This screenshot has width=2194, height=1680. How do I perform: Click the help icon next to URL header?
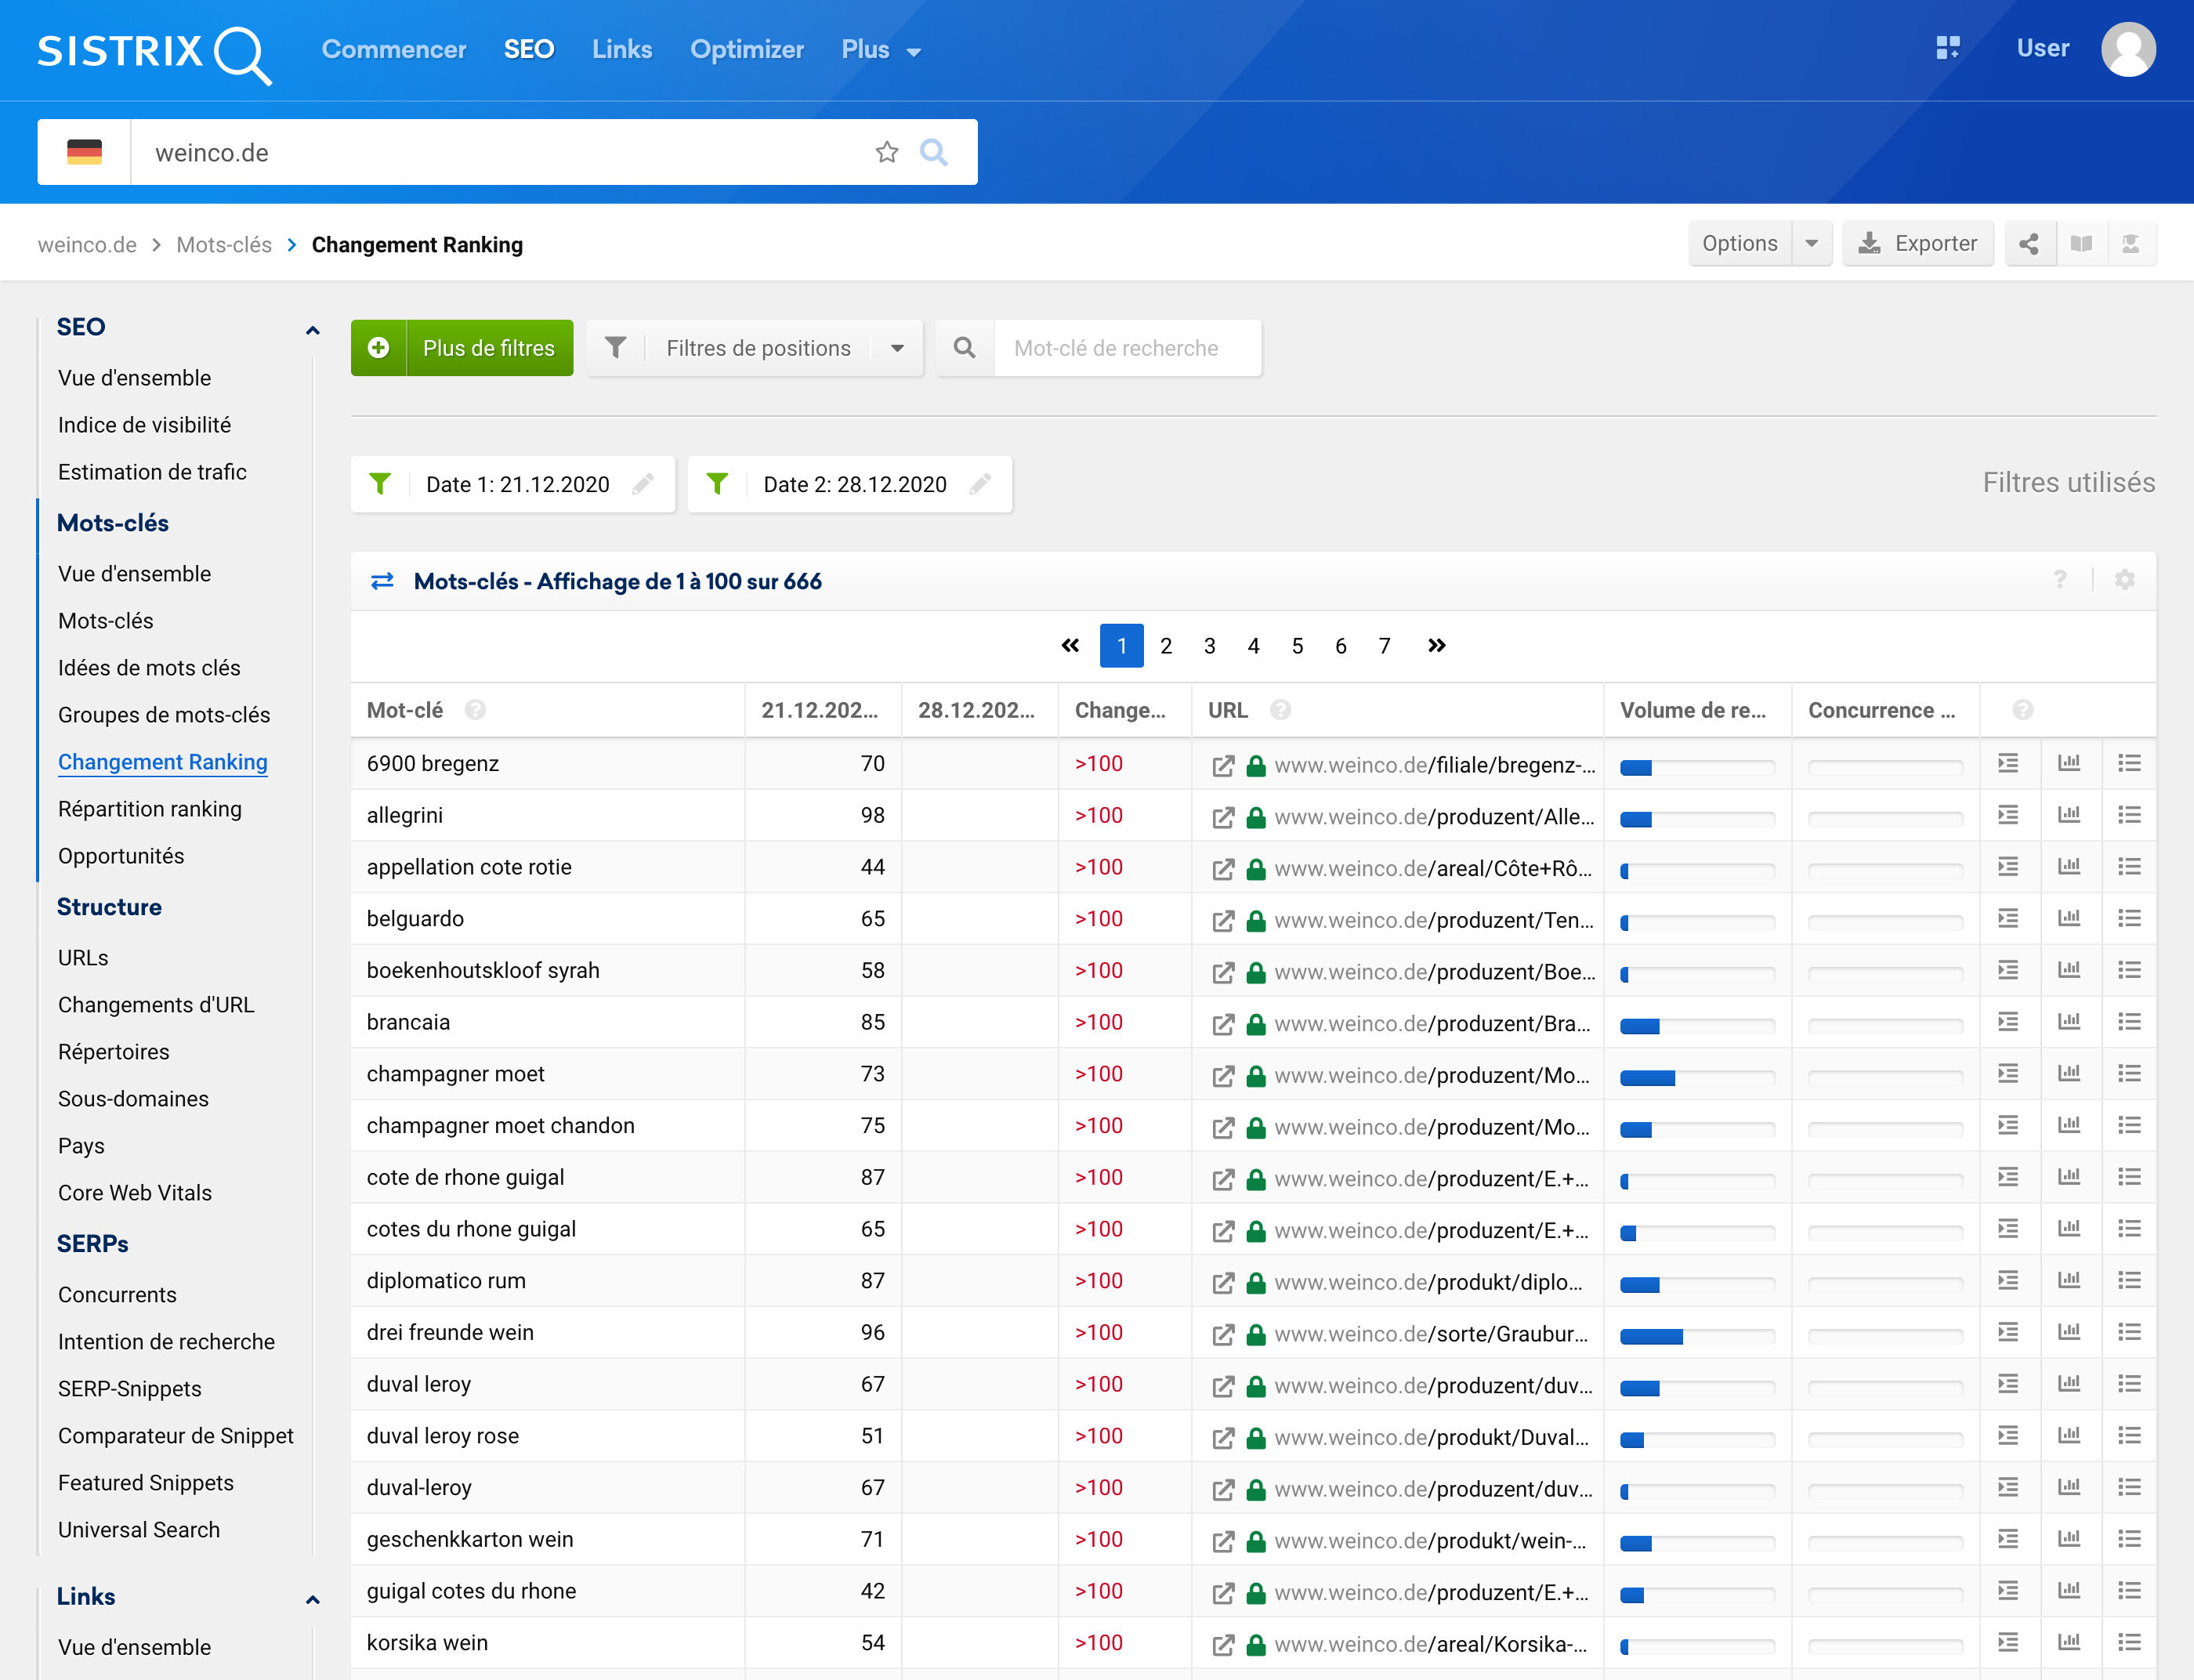[x=1280, y=710]
